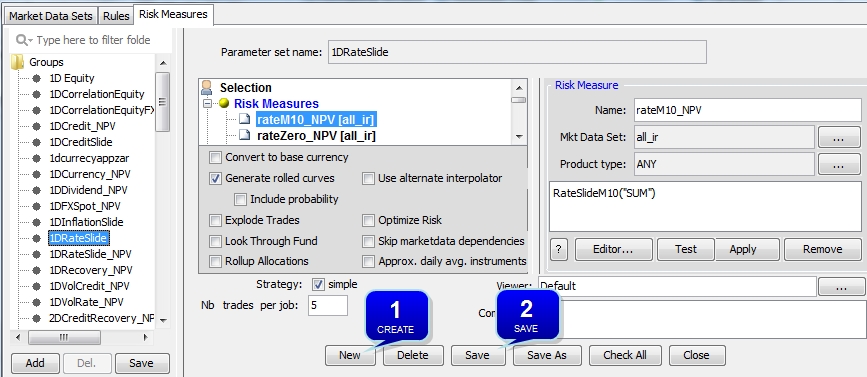
Task: Click the Groups list scroll-down arrow
Action: coord(163,321)
